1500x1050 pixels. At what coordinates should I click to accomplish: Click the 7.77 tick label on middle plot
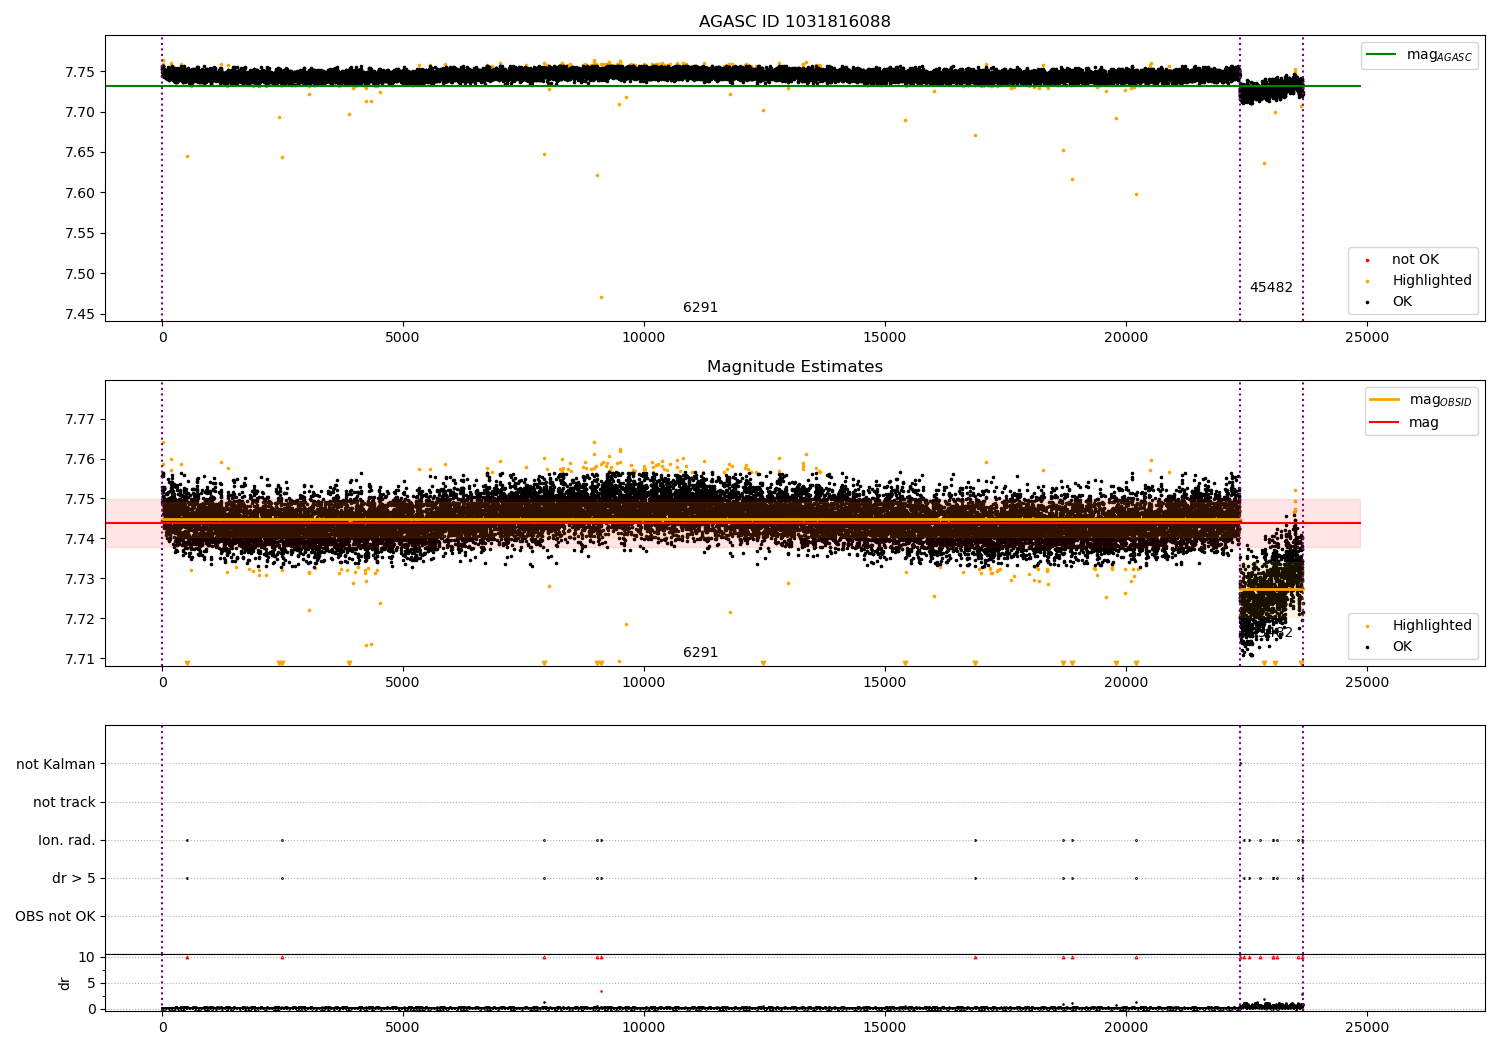click(80, 420)
